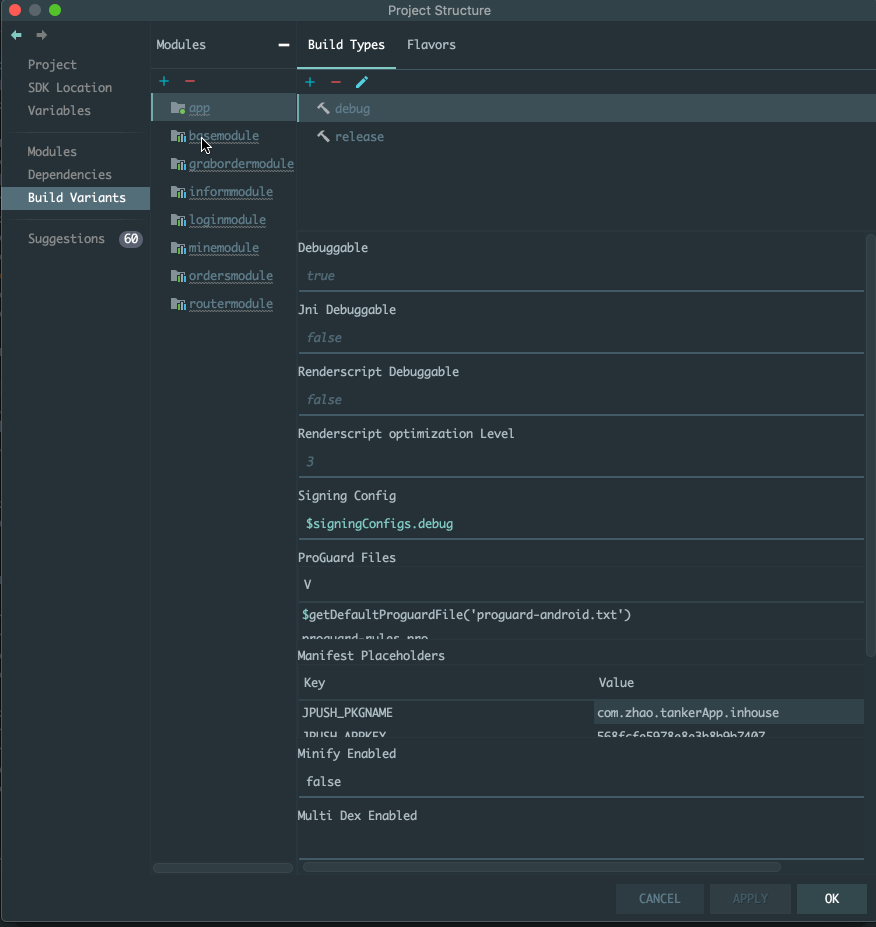The width and height of the screenshot is (876, 927).
Task: Click the informmodule library icon
Action: pos(178,192)
